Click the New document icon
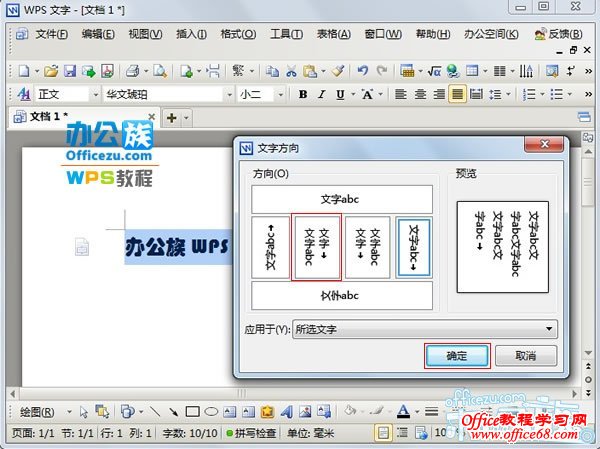The width and height of the screenshot is (600, 449). click(x=24, y=71)
